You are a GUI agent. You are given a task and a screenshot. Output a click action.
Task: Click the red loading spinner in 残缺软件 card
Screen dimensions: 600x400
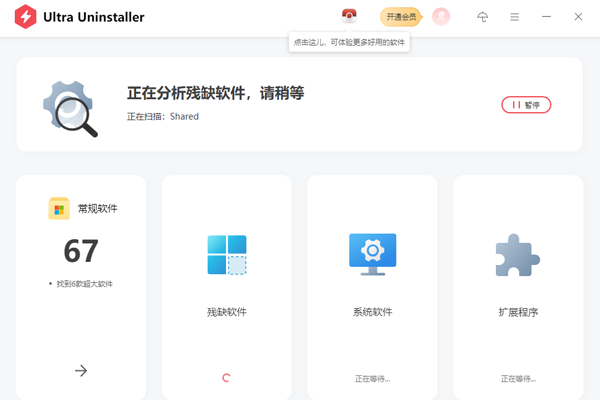(x=226, y=378)
